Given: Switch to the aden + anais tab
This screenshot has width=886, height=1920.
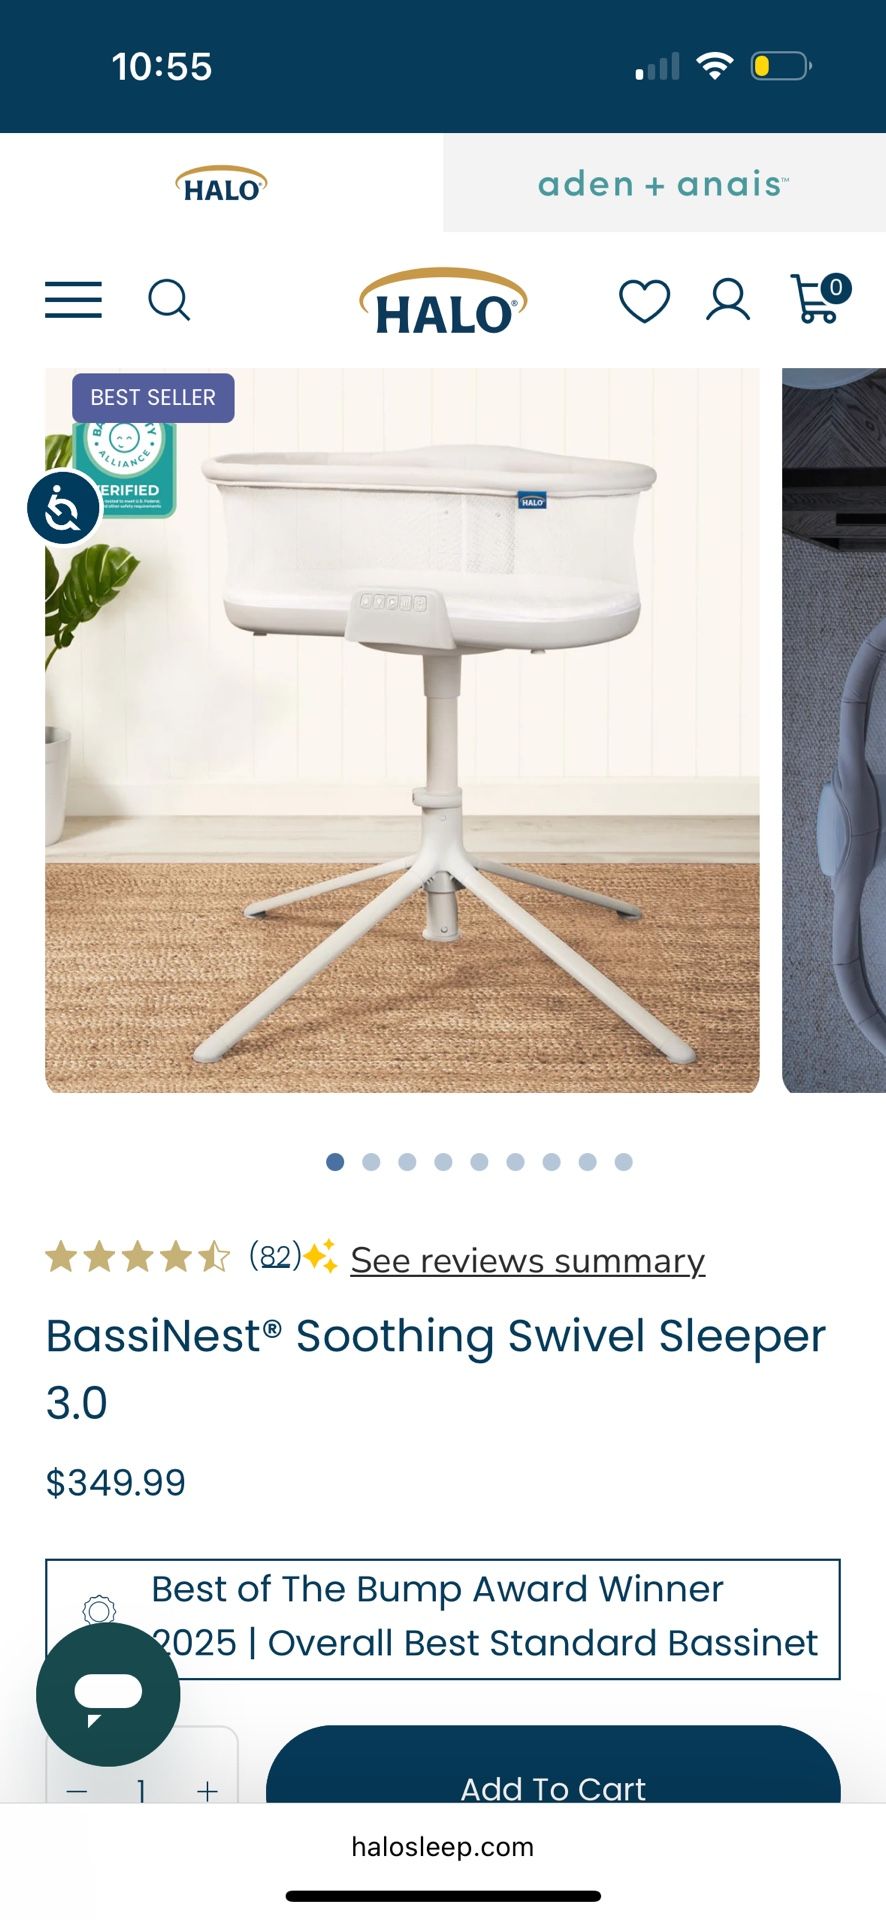Looking at the screenshot, I should point(664,183).
